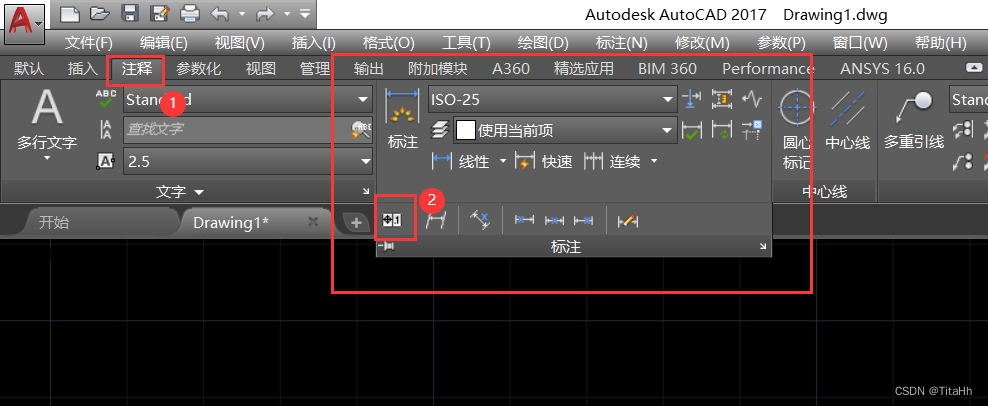
Task: Click the text justify A|A icon
Action: pos(105,130)
